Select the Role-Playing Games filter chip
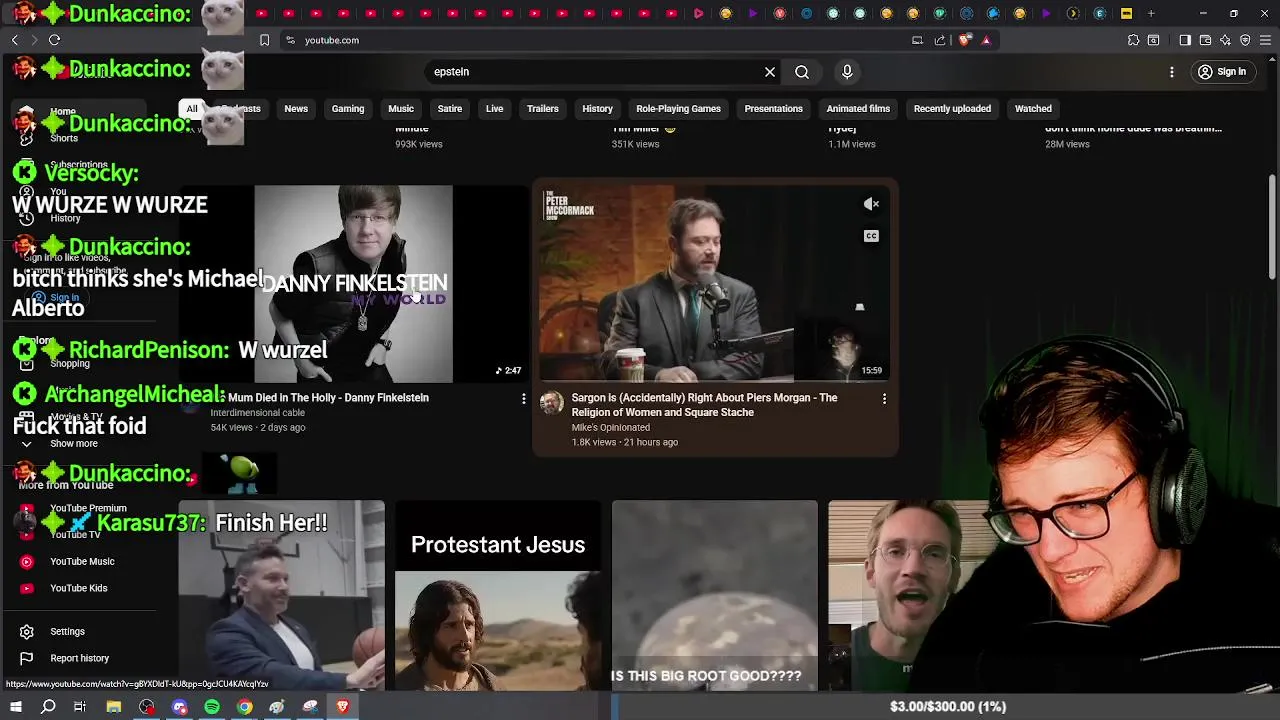Screen dimensions: 1280x720 click(679, 109)
